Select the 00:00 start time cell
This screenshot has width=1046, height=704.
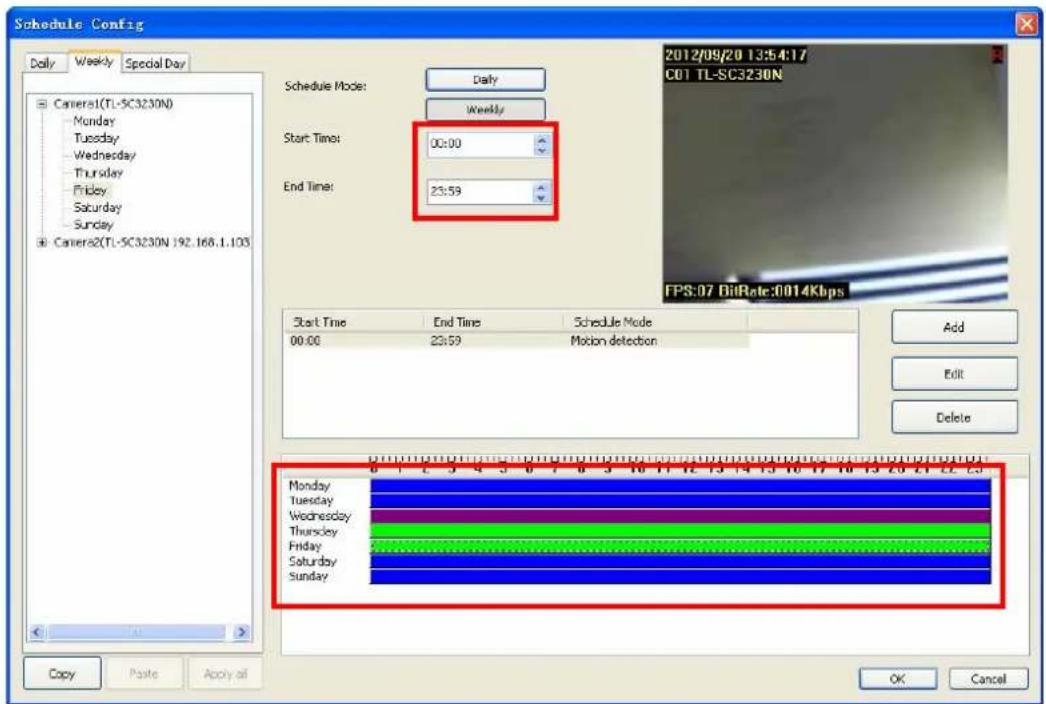pyautogui.click(x=306, y=341)
